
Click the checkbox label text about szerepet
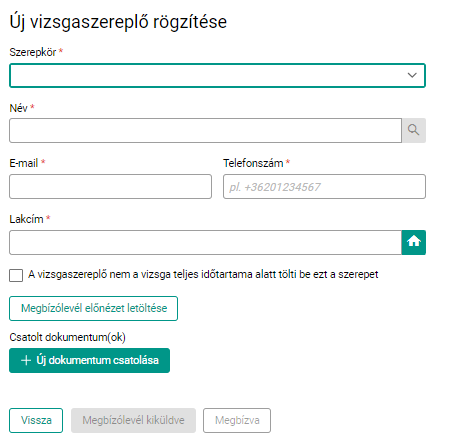click(x=203, y=275)
